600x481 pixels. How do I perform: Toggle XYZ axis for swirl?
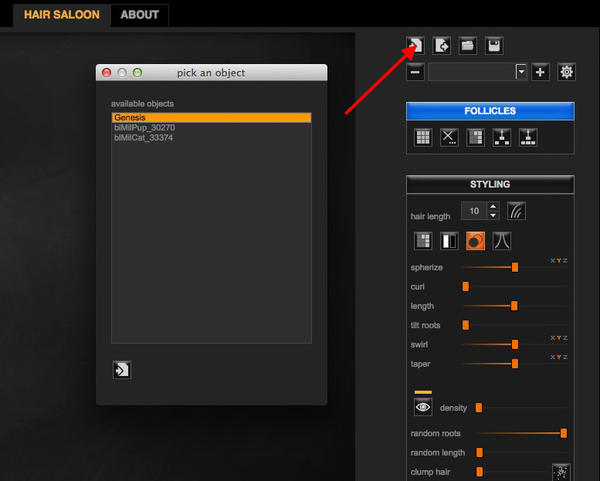559,338
